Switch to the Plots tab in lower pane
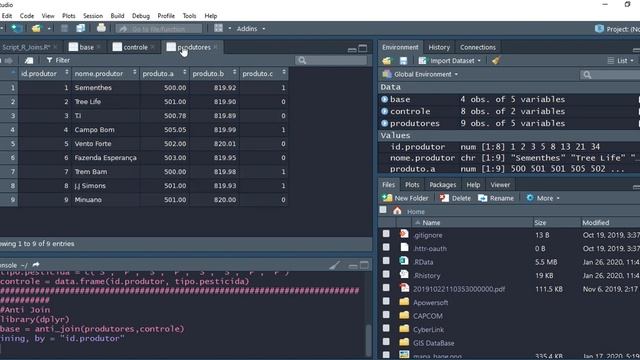Screen dimensions: 640x360 pyautogui.click(x=412, y=185)
